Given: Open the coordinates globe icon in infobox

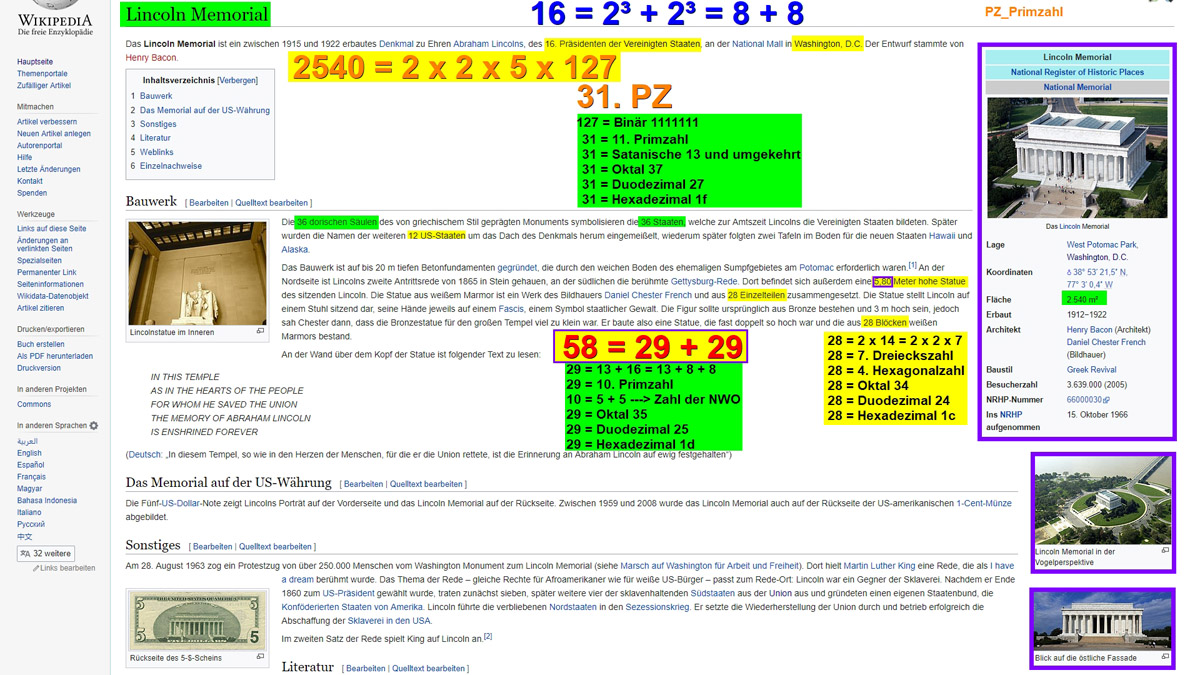Looking at the screenshot, I should [x=1070, y=272].
